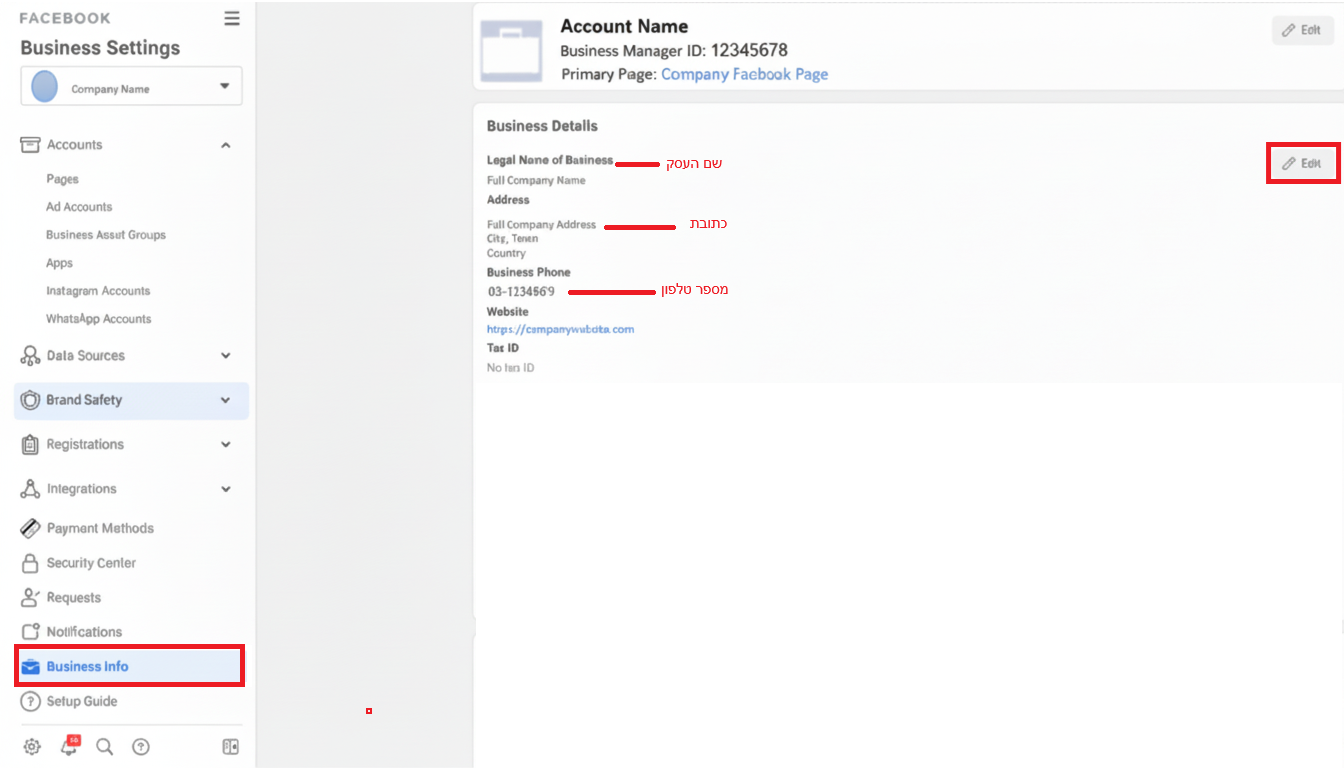Expand the Brand Safety section
The width and height of the screenshot is (1344, 768).
(226, 400)
